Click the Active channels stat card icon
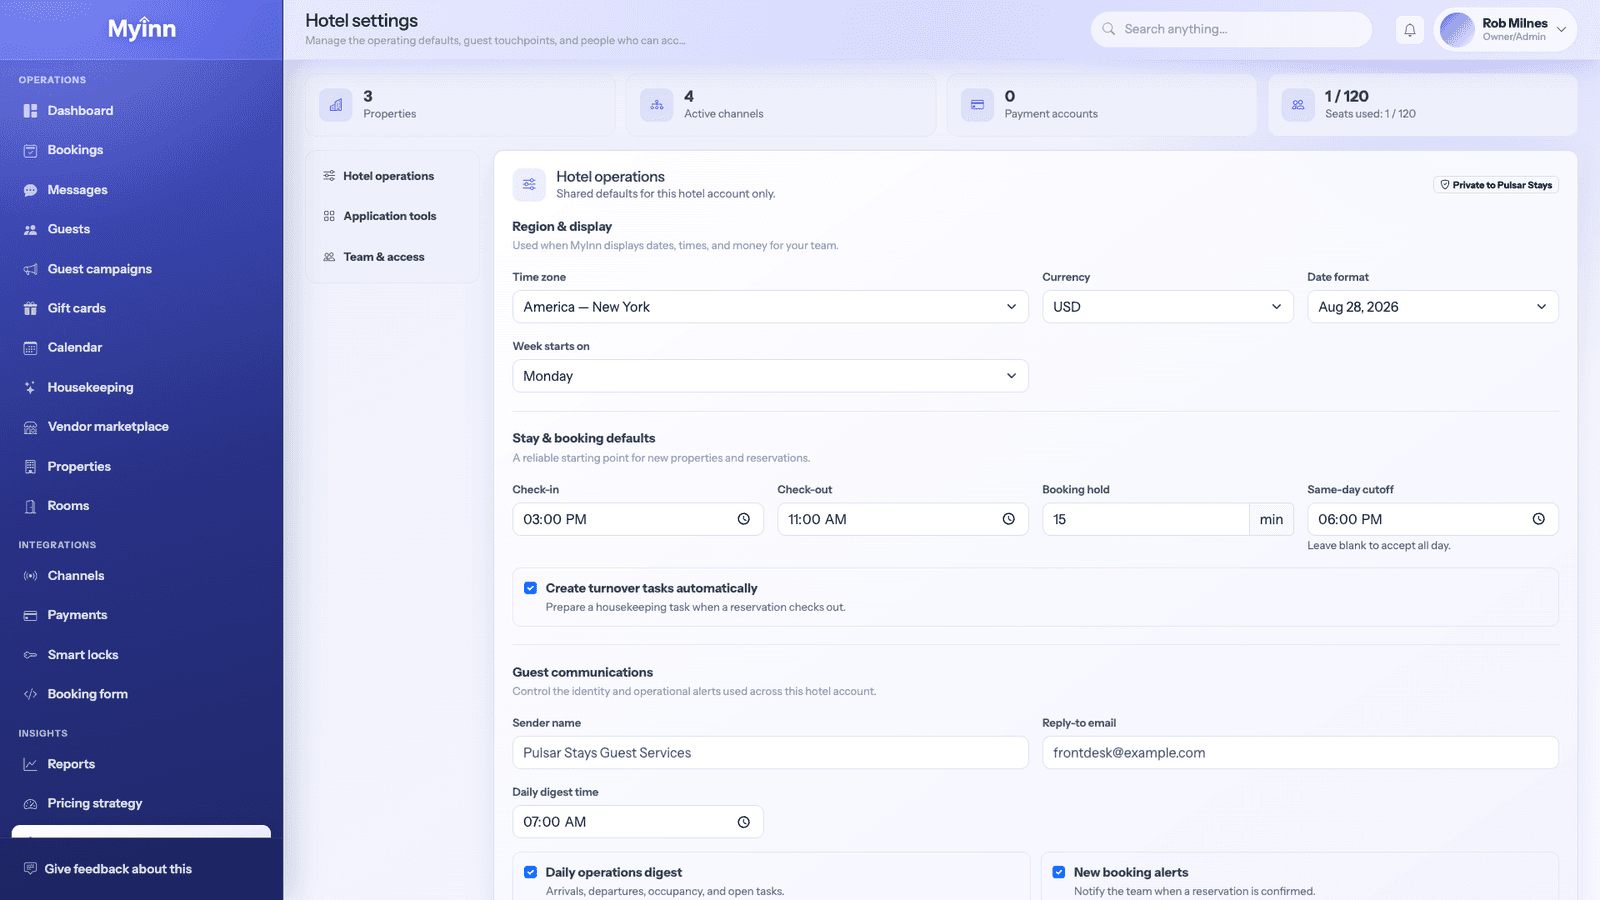Viewport: 1600px width, 900px height. coord(656,104)
